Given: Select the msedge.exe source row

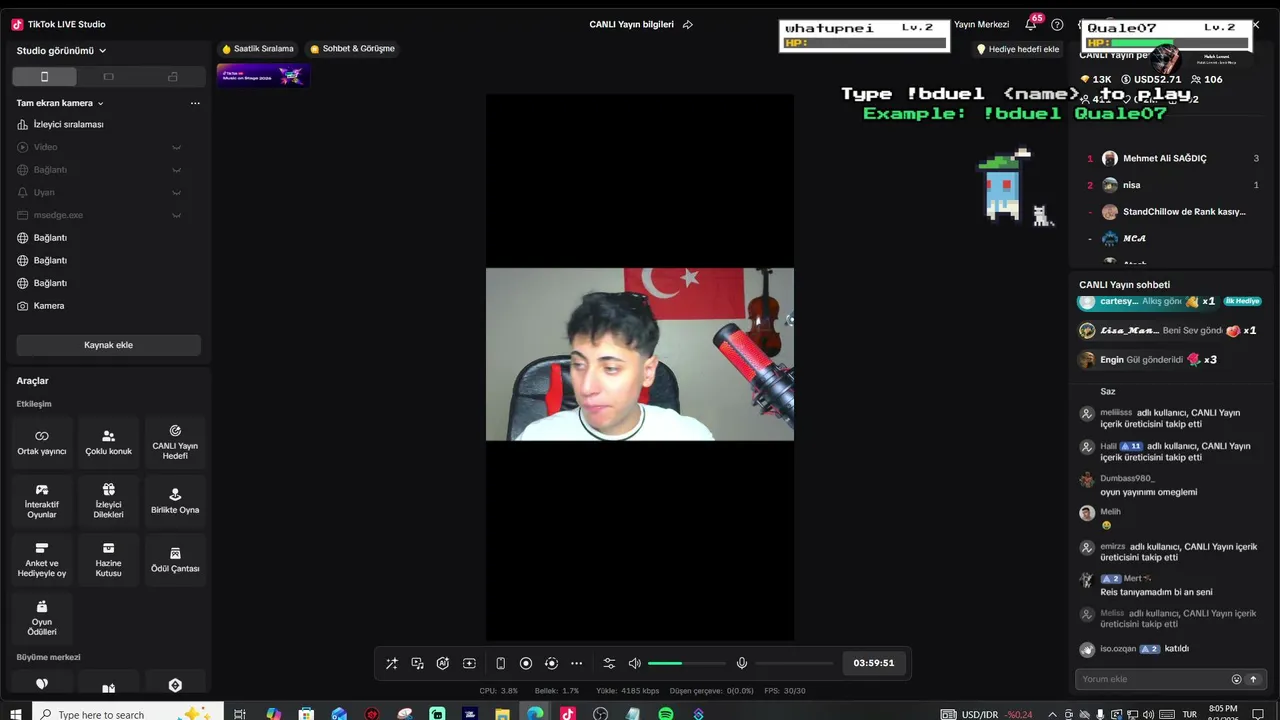Looking at the screenshot, I should [x=108, y=215].
